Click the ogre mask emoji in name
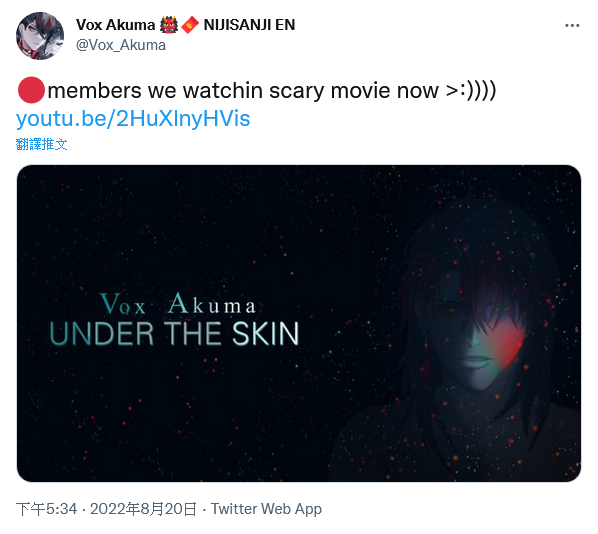The width and height of the screenshot is (598, 534). coord(169,25)
